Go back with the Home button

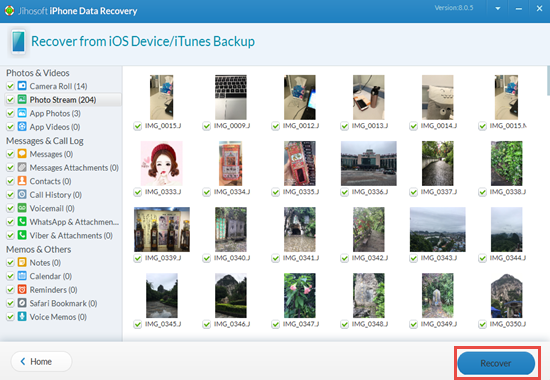pyautogui.click(x=41, y=361)
